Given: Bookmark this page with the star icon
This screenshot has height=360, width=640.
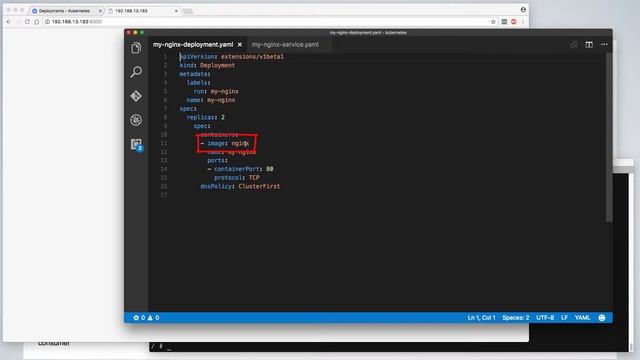Looking at the screenshot, I should 493,22.
